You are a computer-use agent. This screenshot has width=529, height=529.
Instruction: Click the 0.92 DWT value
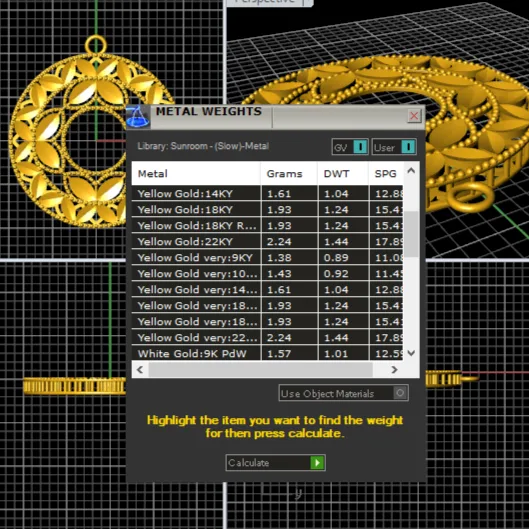click(x=336, y=274)
